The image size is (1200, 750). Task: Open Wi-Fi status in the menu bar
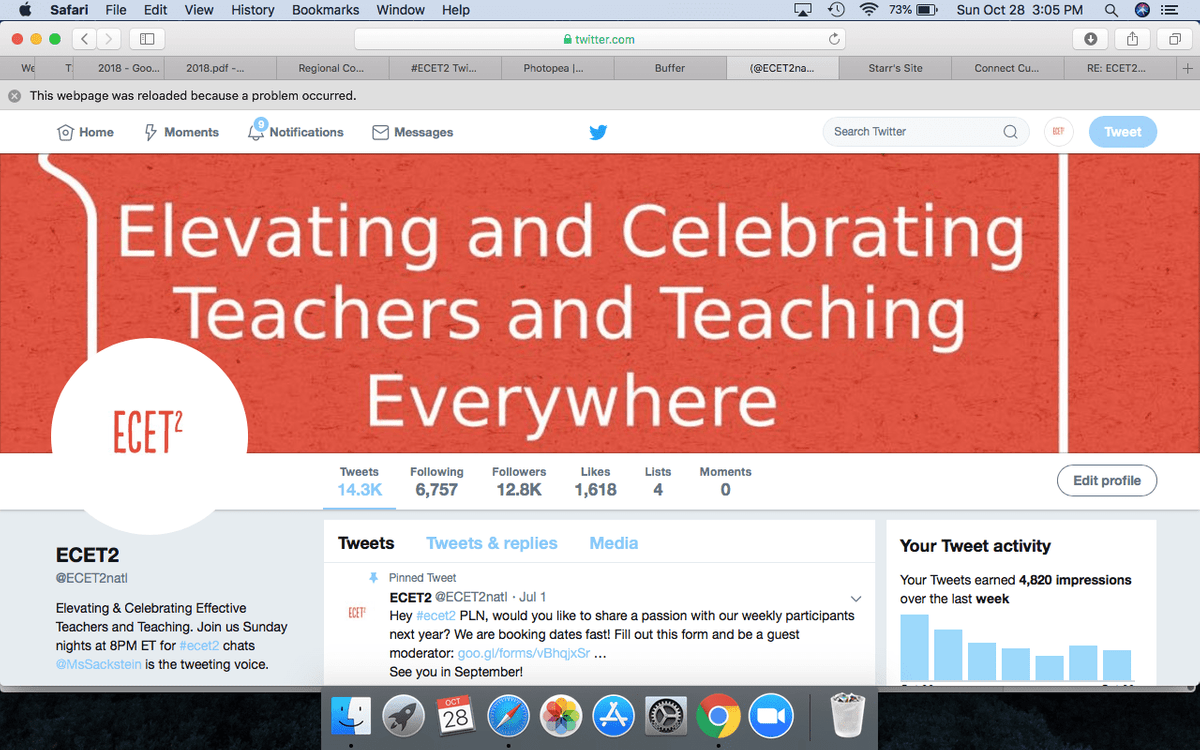[868, 10]
